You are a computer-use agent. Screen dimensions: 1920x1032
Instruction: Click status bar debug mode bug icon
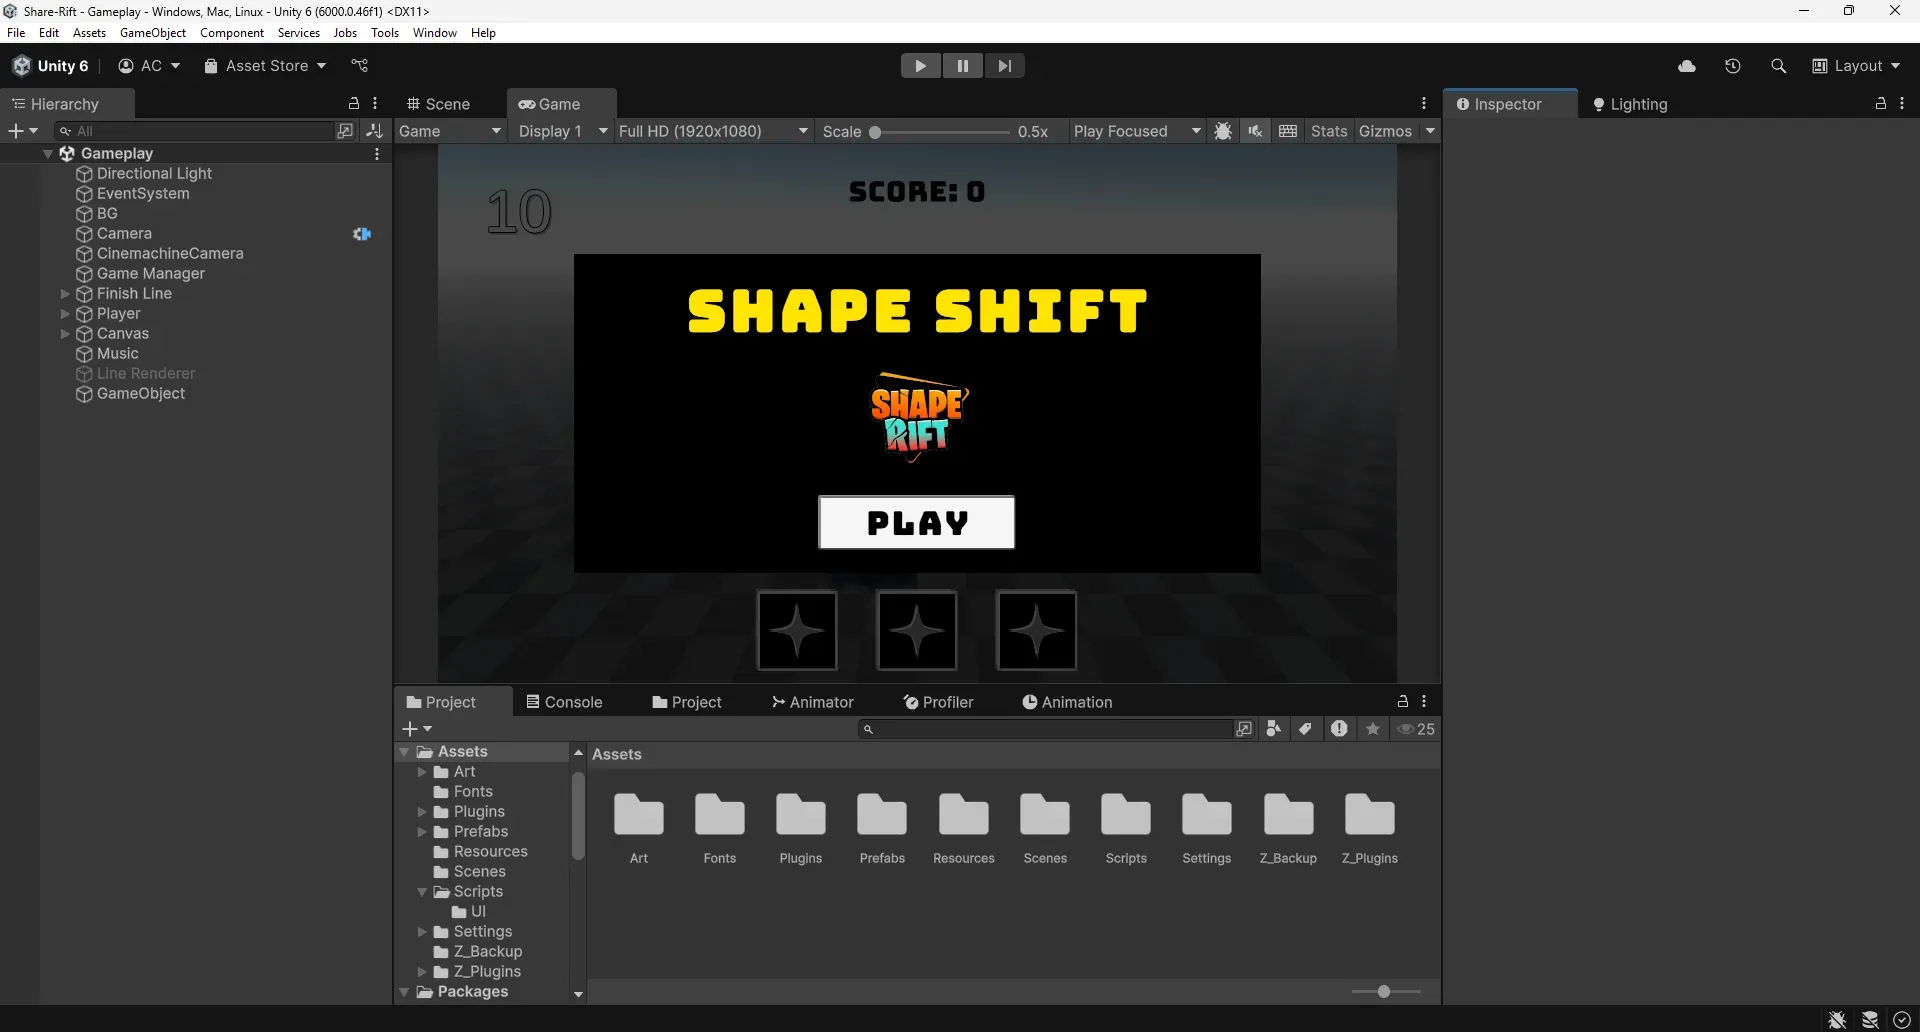pos(1837,1020)
